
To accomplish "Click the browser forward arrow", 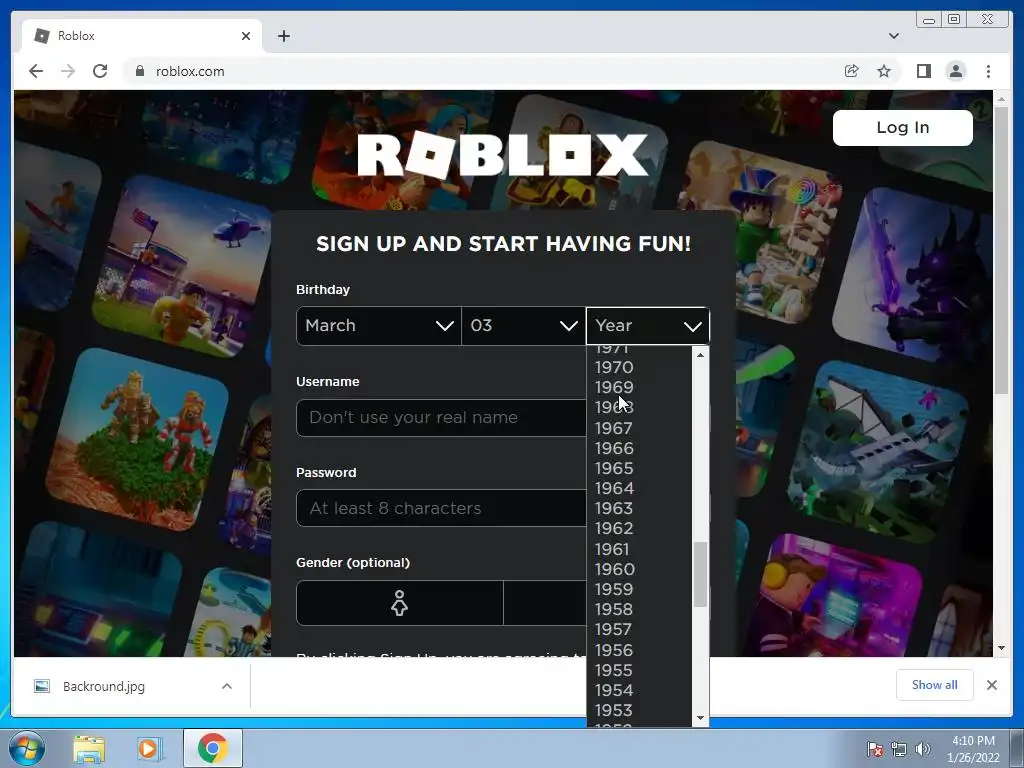I will pos(68,71).
